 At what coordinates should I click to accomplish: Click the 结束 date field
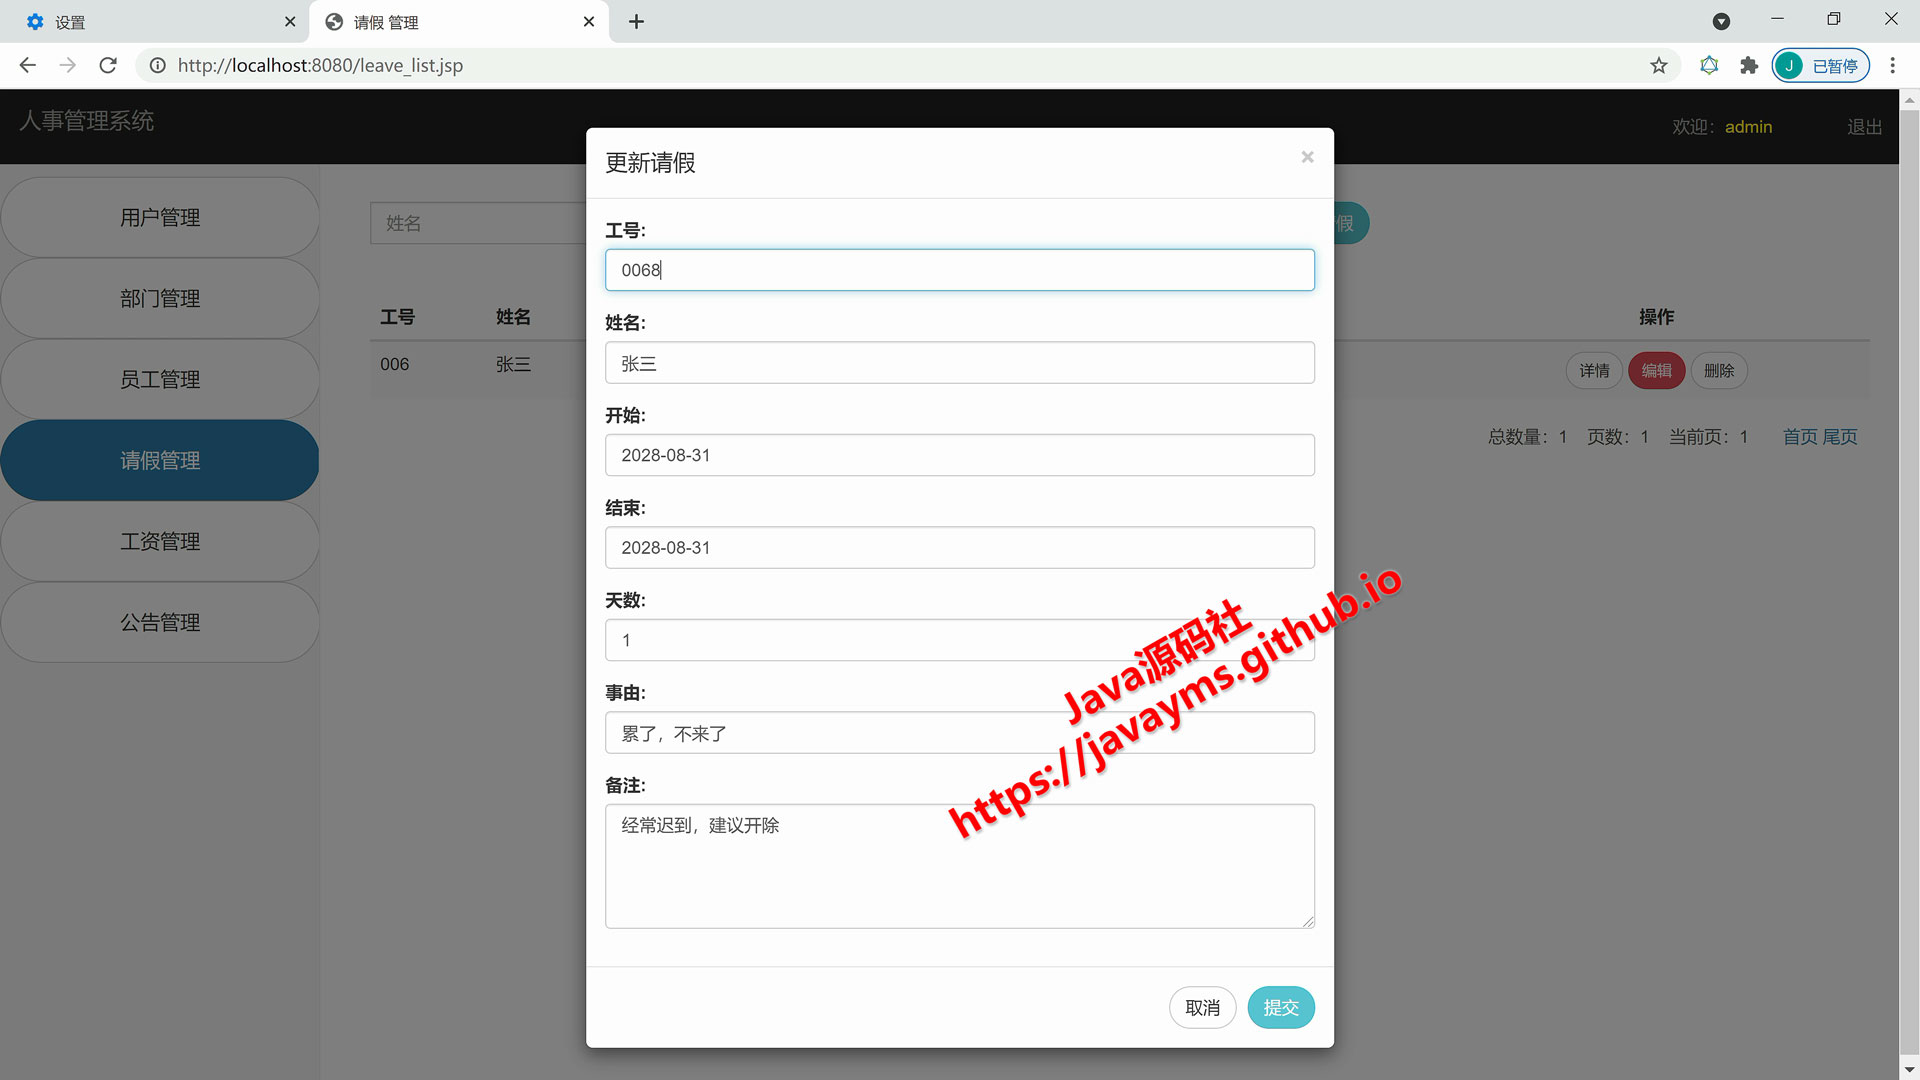[x=959, y=548]
